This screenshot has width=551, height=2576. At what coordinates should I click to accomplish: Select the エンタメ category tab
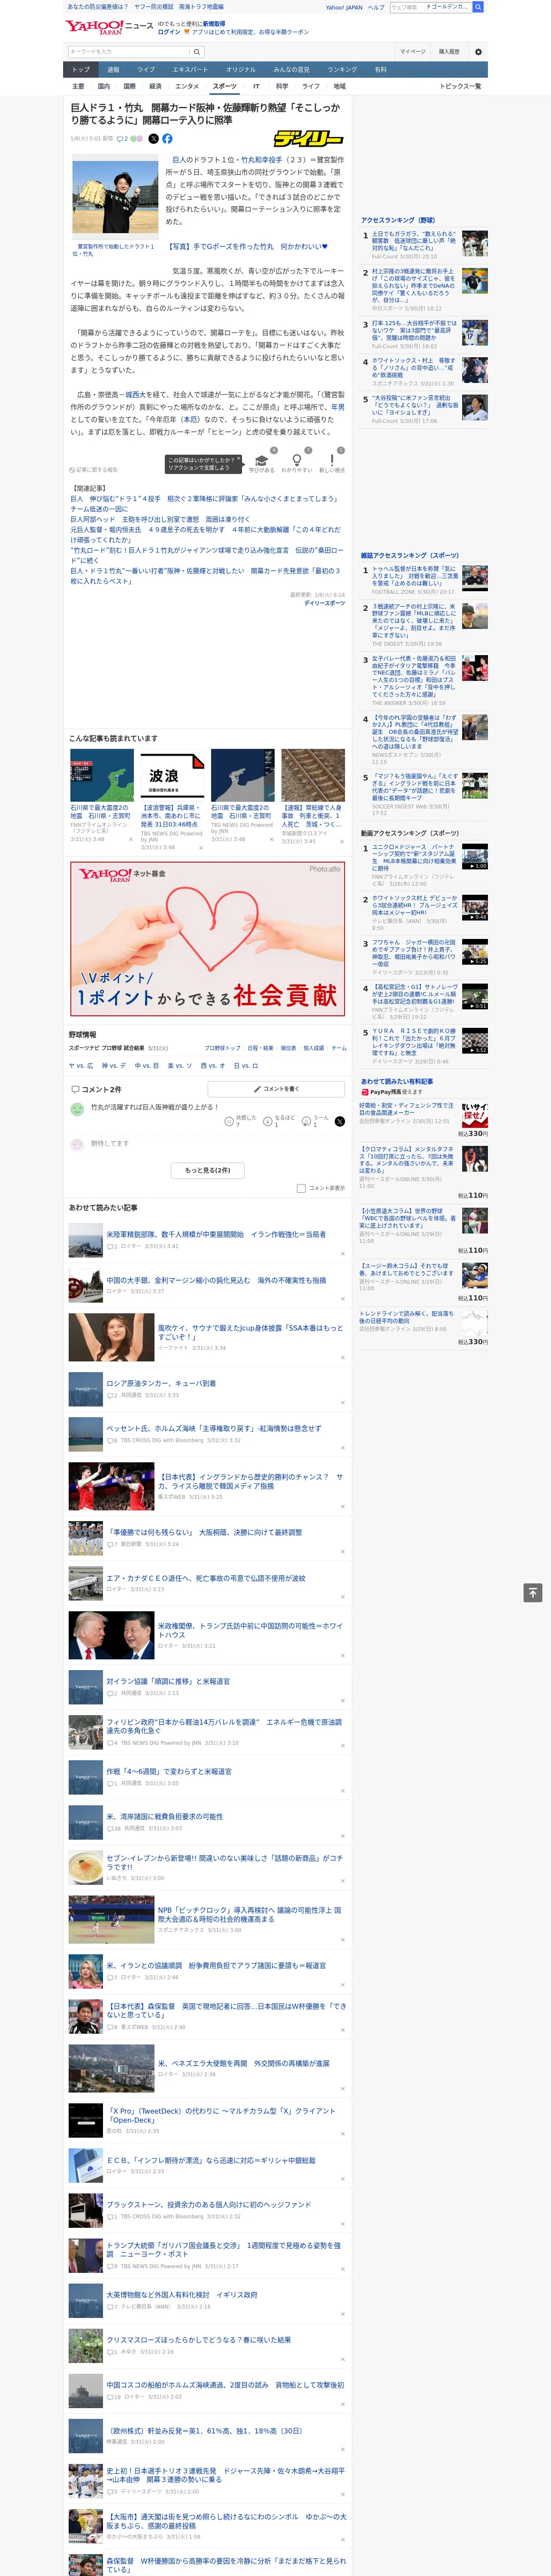[187, 86]
